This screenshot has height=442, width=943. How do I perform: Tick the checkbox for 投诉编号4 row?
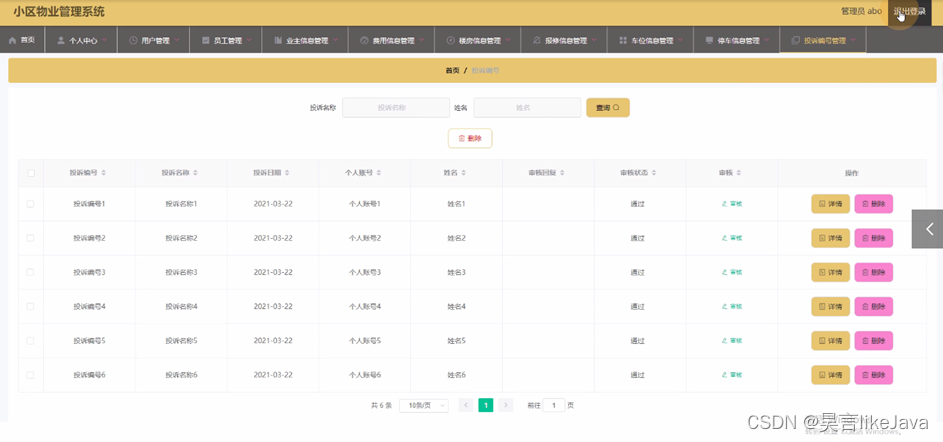[30, 307]
